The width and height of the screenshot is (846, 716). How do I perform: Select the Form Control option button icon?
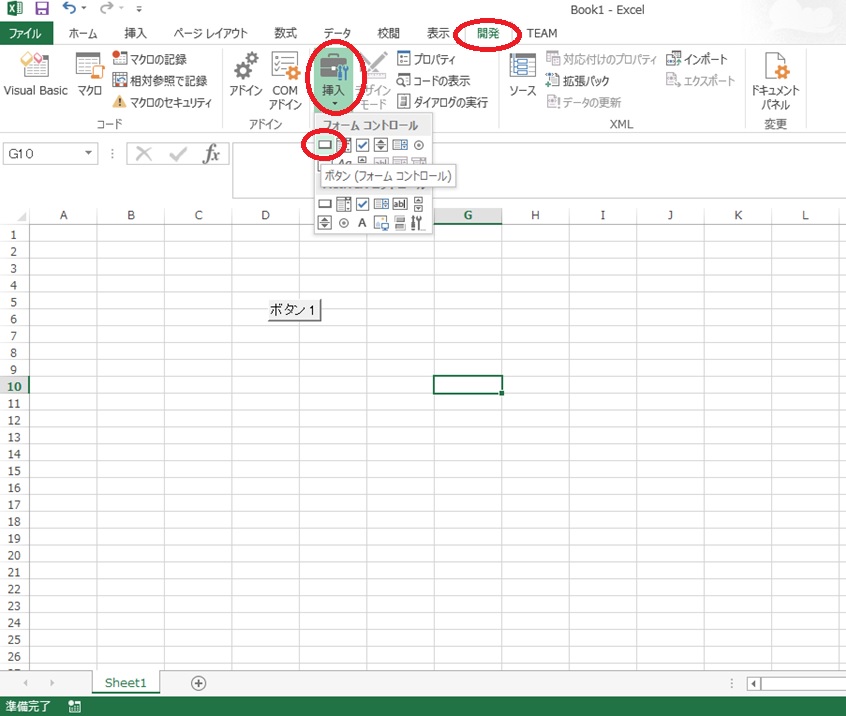419,145
